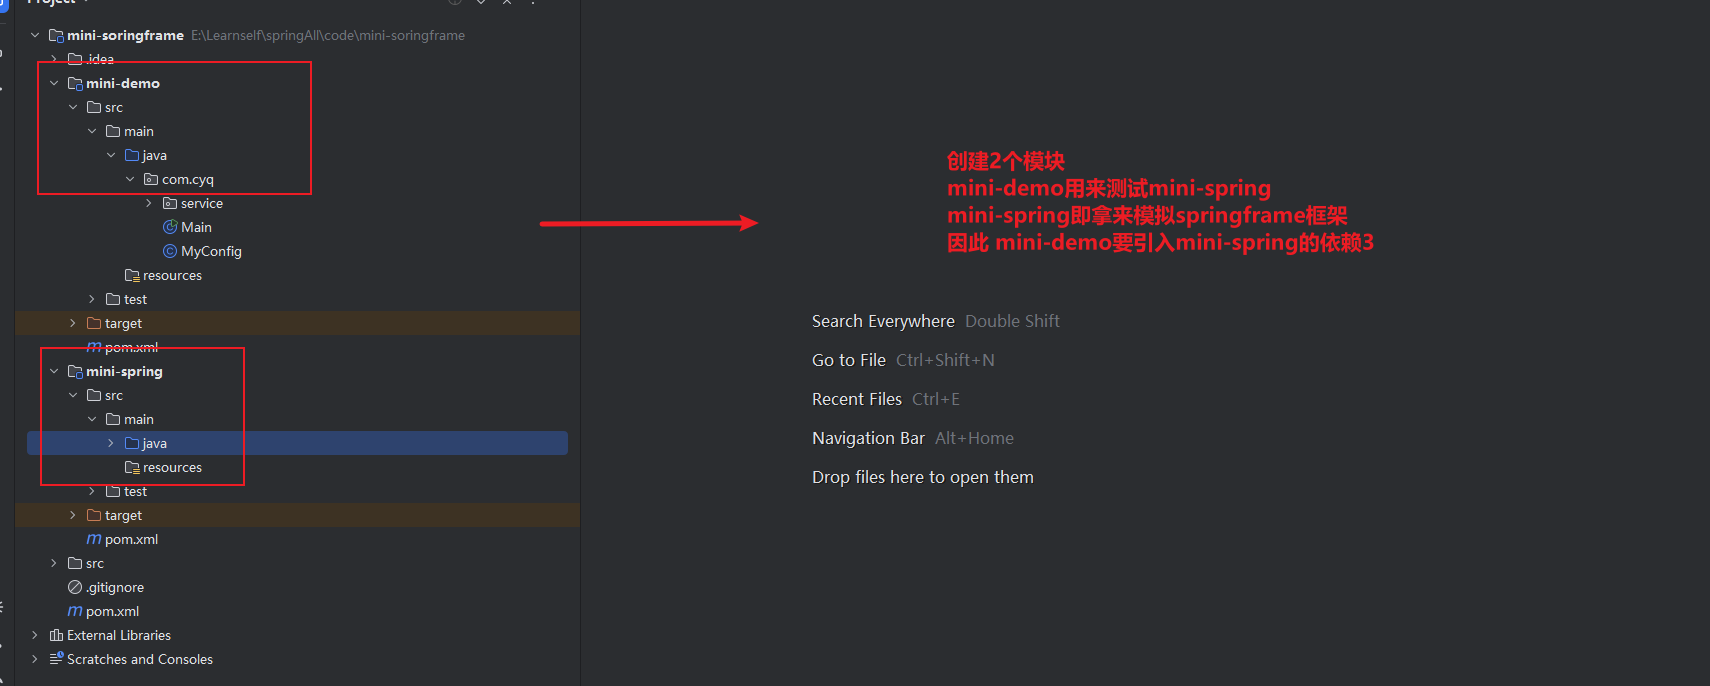Click the Scratches and Consoles icon
This screenshot has height=686, width=1710.
pos(56,659)
